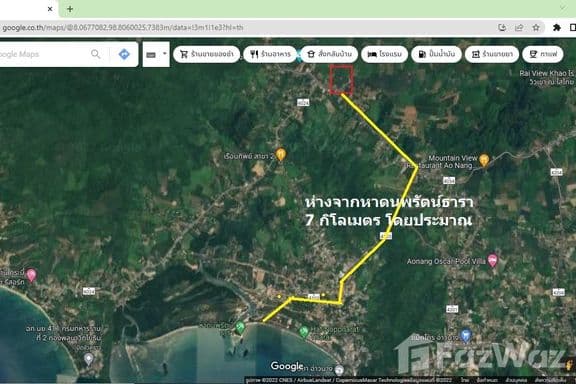Click the Google logo at map bottom
The image size is (576, 384).
tap(287, 366)
